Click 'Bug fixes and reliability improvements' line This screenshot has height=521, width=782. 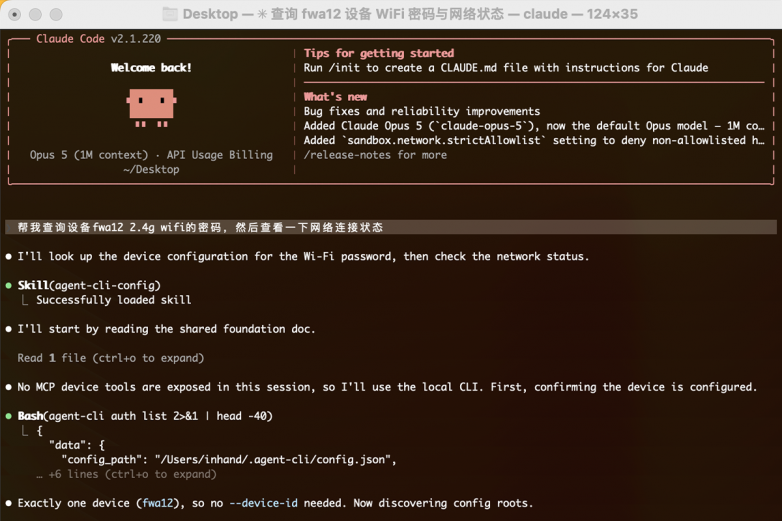click(x=422, y=111)
